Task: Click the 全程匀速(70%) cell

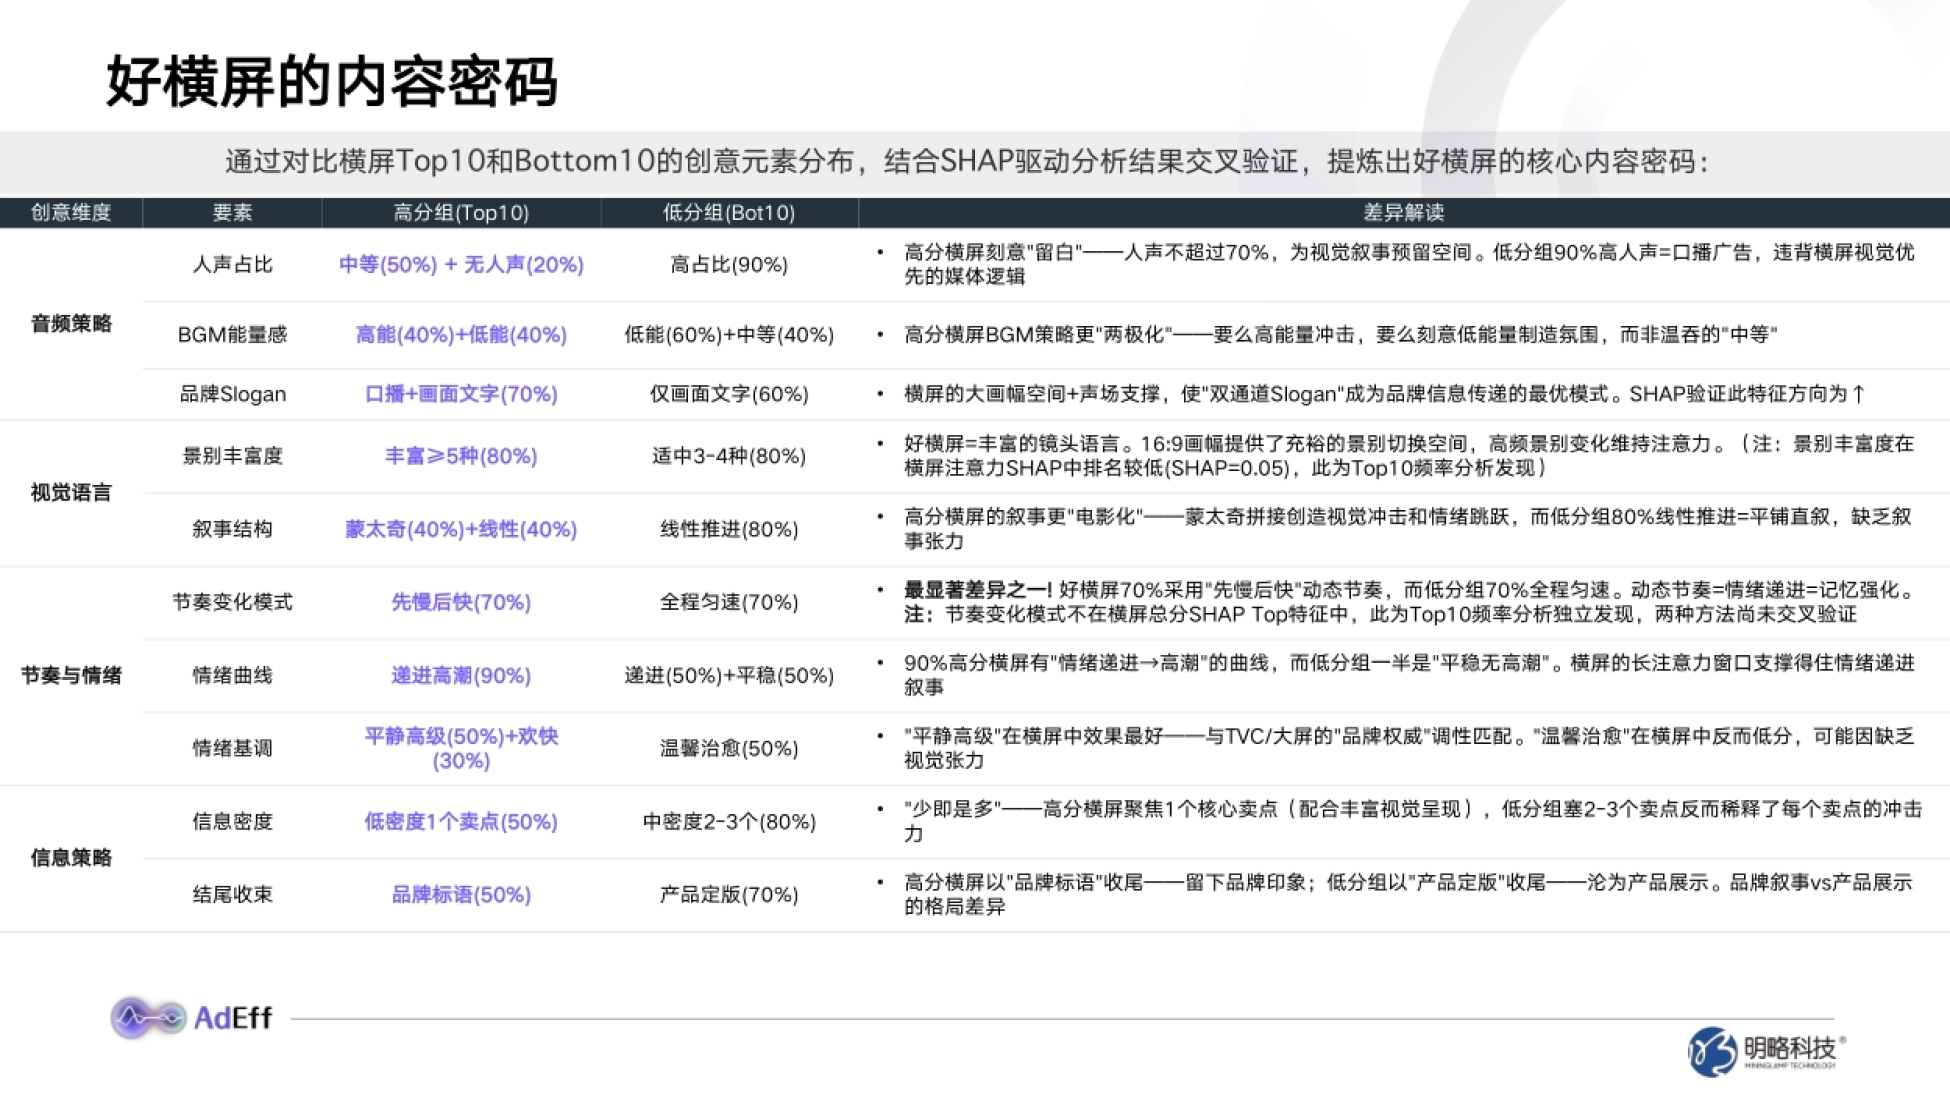Action: click(x=729, y=602)
